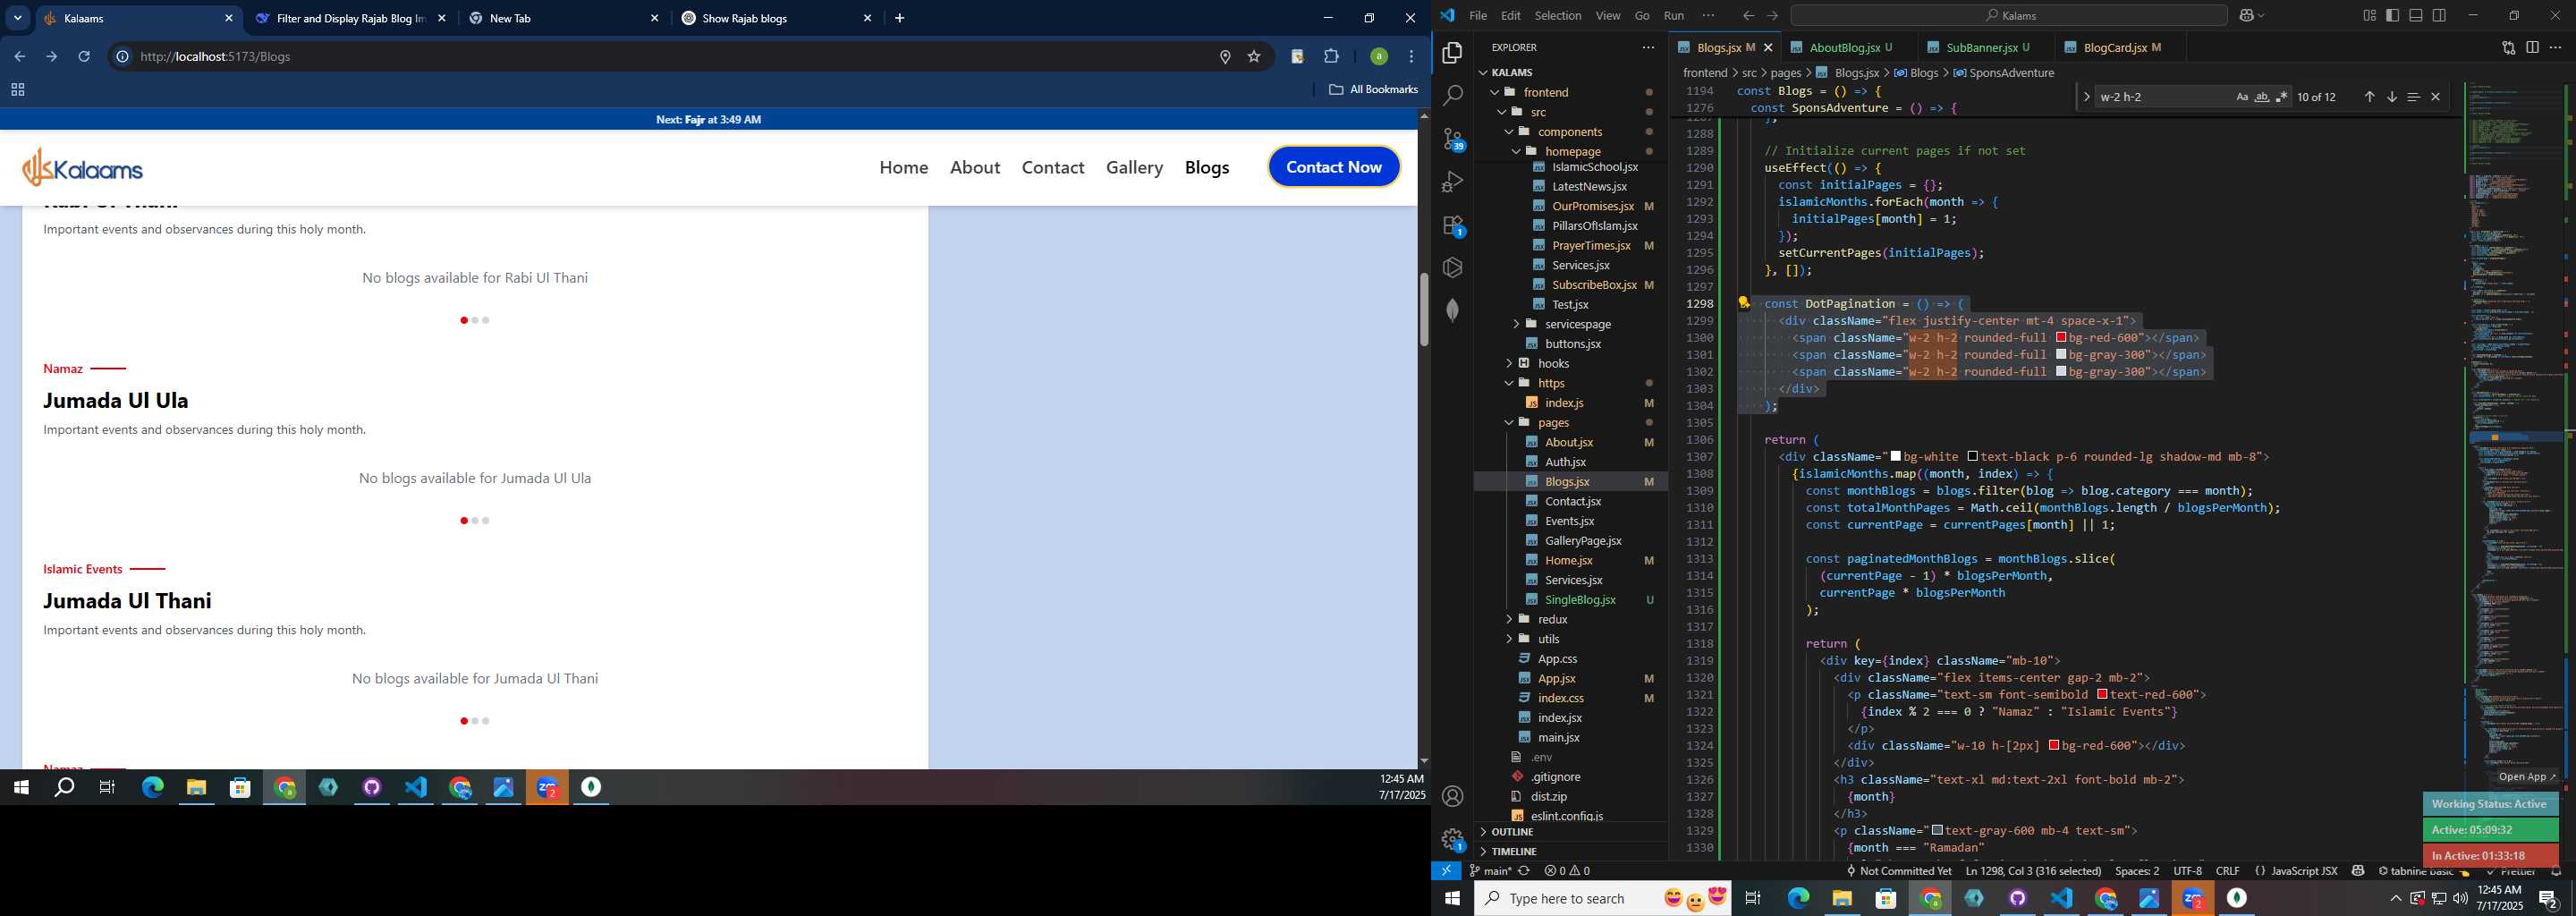Open the Search view in VS Code activity bar
The image size is (2576, 916).
1453,96
